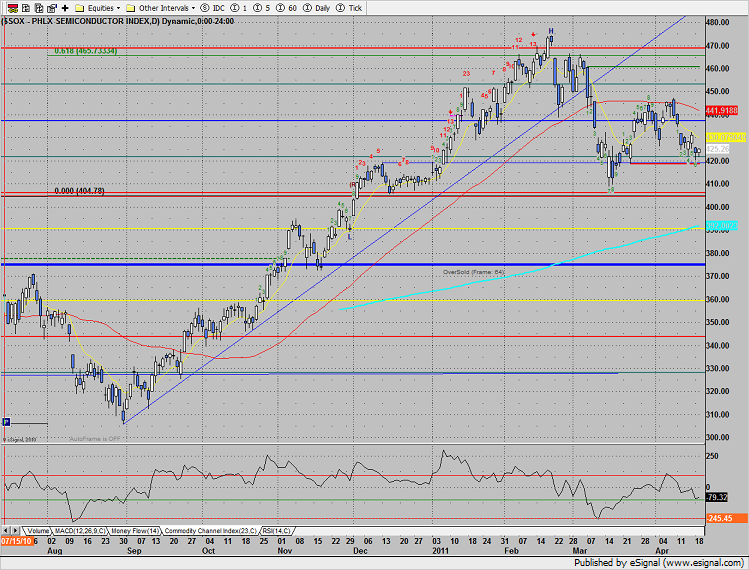Click the Other Intervals folder icon

click(130, 8)
